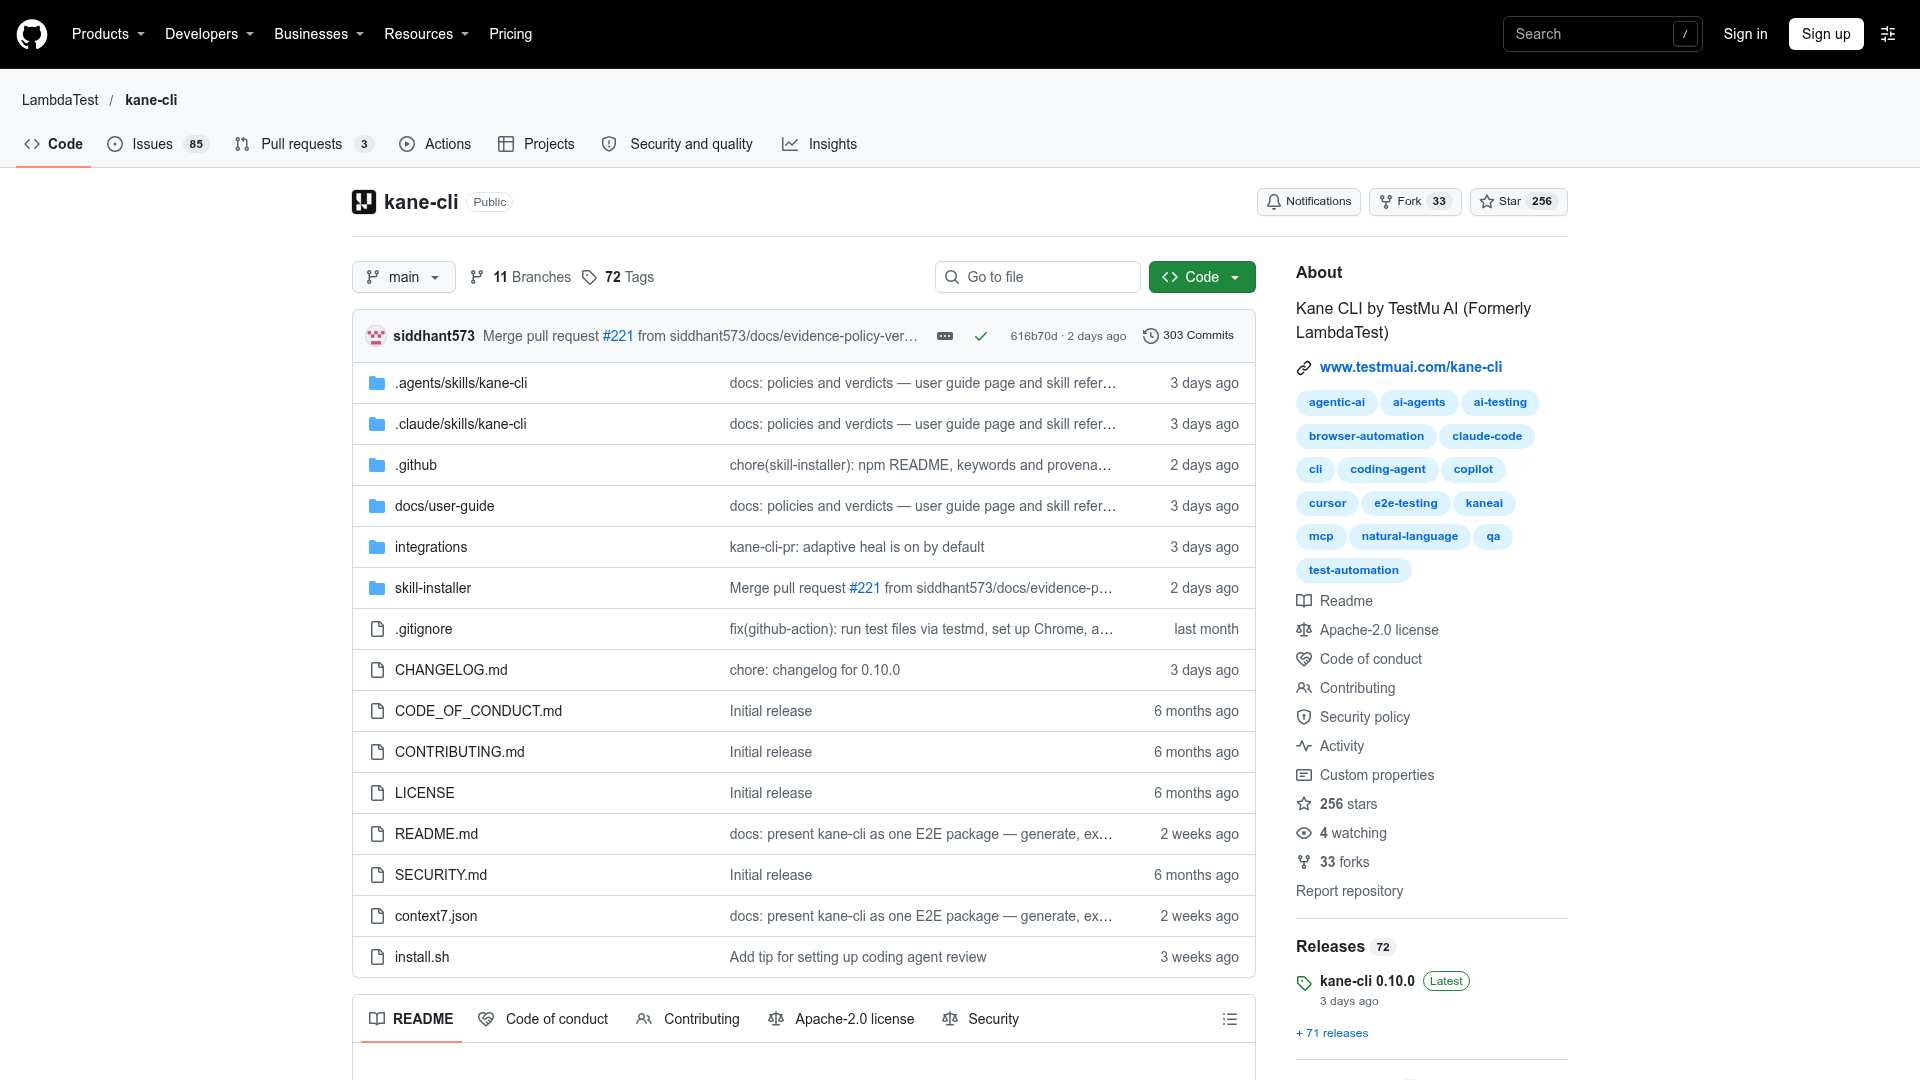The image size is (1920, 1080).
Task: Star the kane-cli repository
Action: (1518, 202)
